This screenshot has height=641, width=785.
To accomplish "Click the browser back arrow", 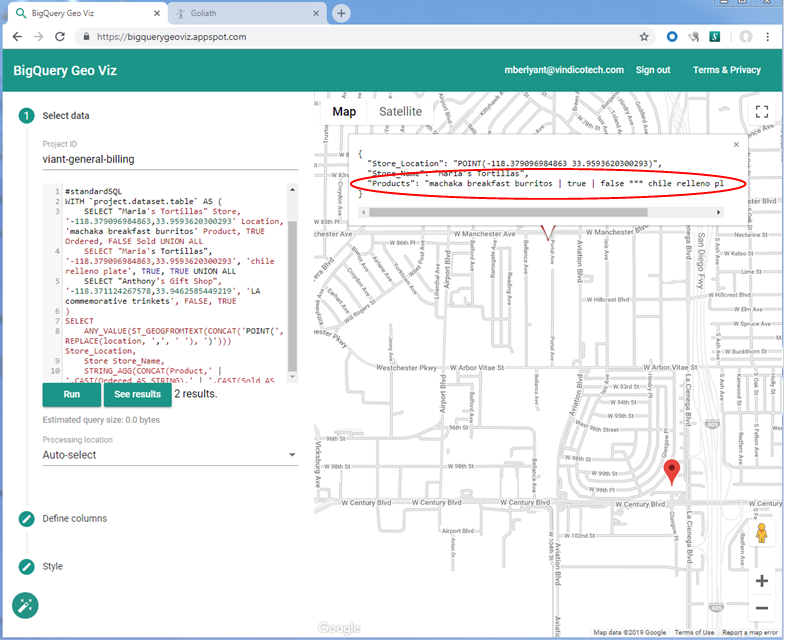I will [x=18, y=37].
